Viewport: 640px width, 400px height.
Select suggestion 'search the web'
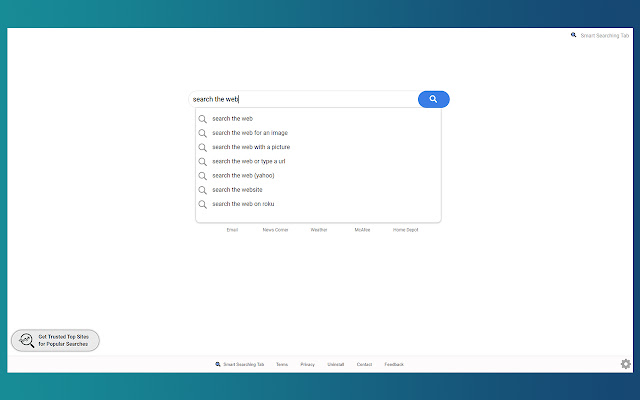pos(318,119)
